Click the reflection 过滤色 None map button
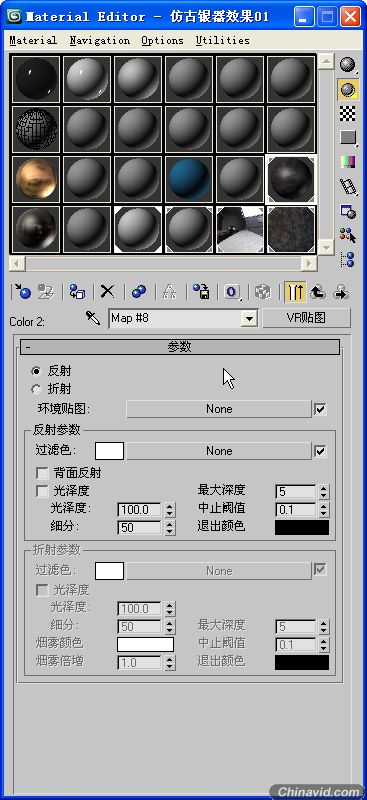This screenshot has width=367, height=800. point(219,451)
